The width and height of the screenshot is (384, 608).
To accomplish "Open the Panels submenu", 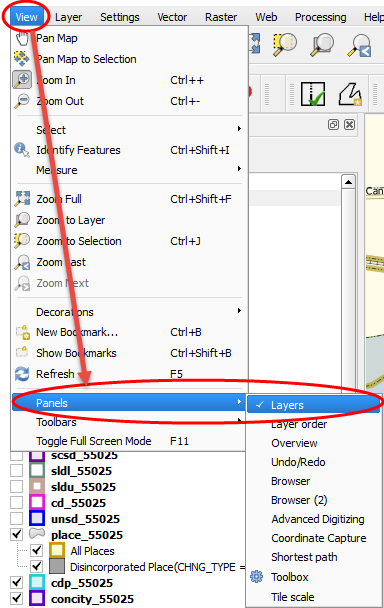I will (128, 403).
